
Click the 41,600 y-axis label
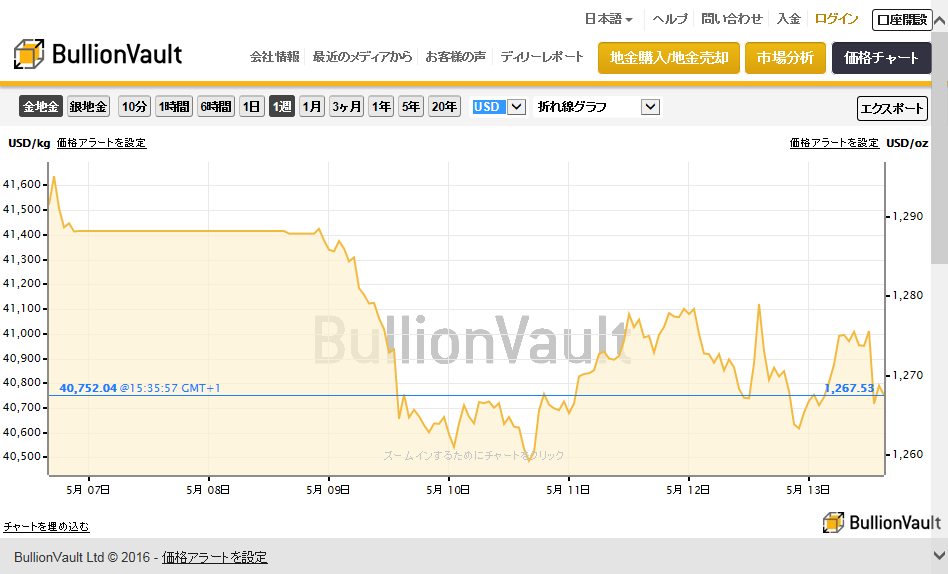[x=22, y=184]
